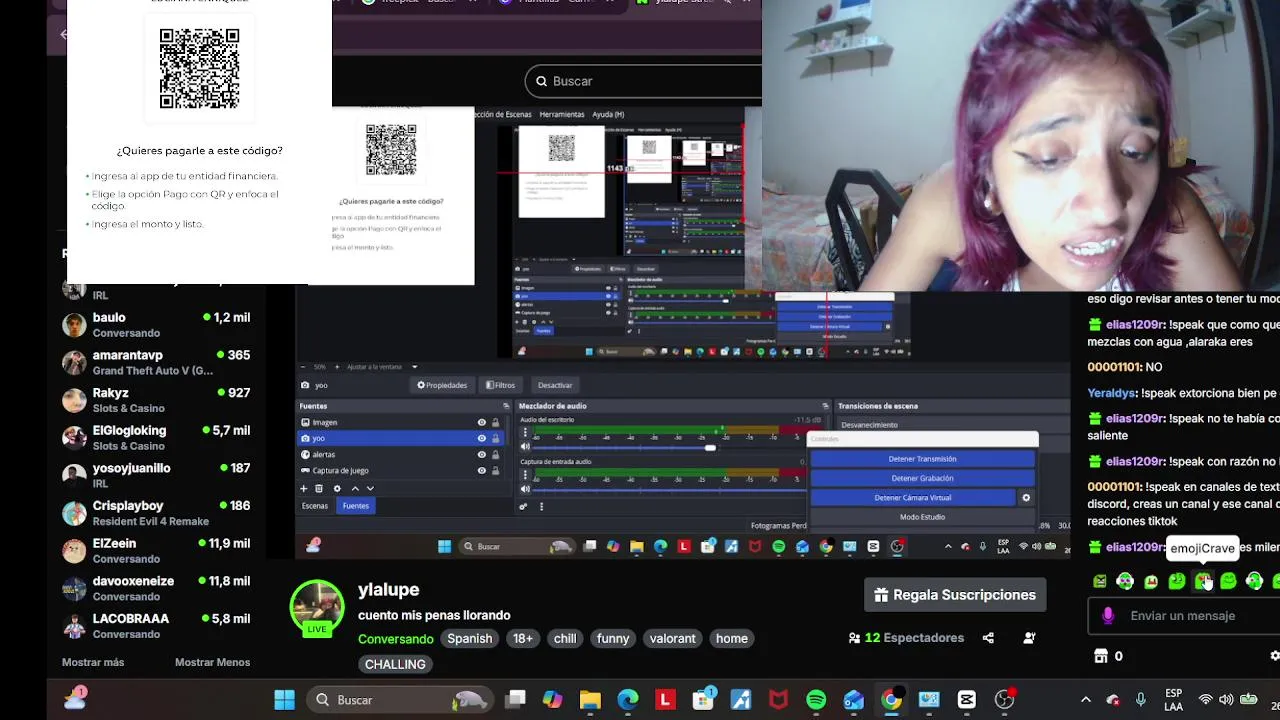The image size is (1280, 720).
Task: Open OBS Studio from the outer taskbar
Action: [1004, 700]
